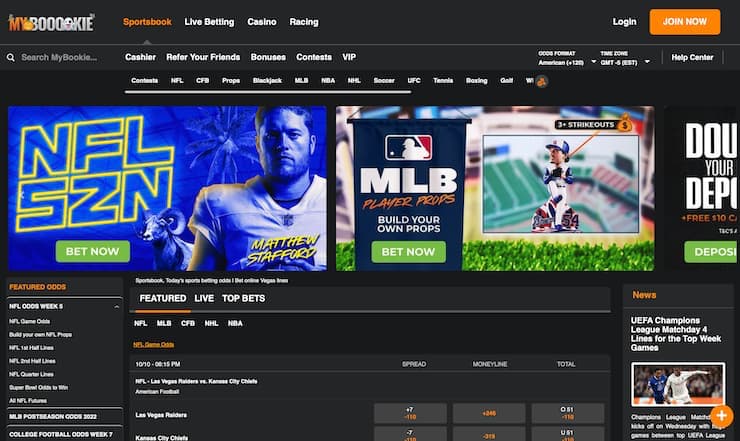
Task: Open NFL Game Odds in the sidebar
Action: (x=29, y=322)
